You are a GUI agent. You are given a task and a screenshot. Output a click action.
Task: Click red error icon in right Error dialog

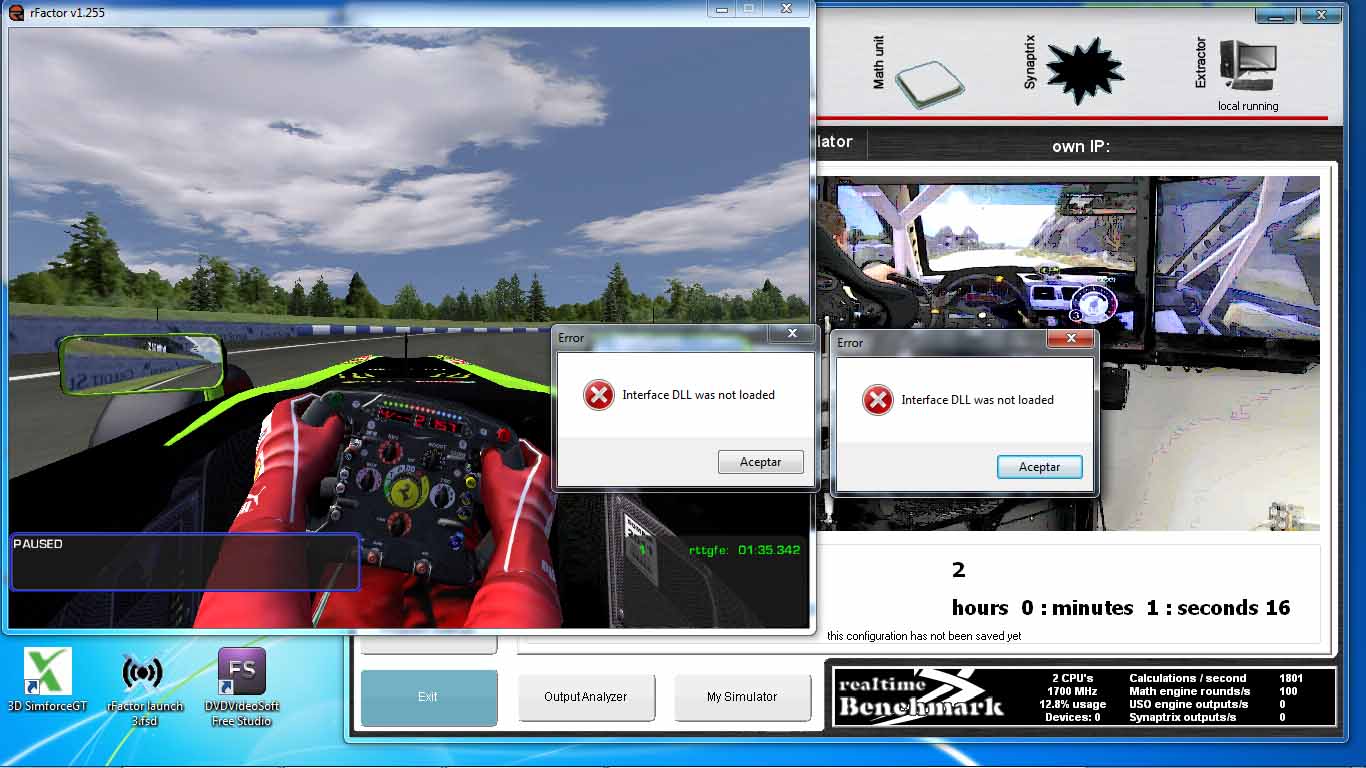877,401
